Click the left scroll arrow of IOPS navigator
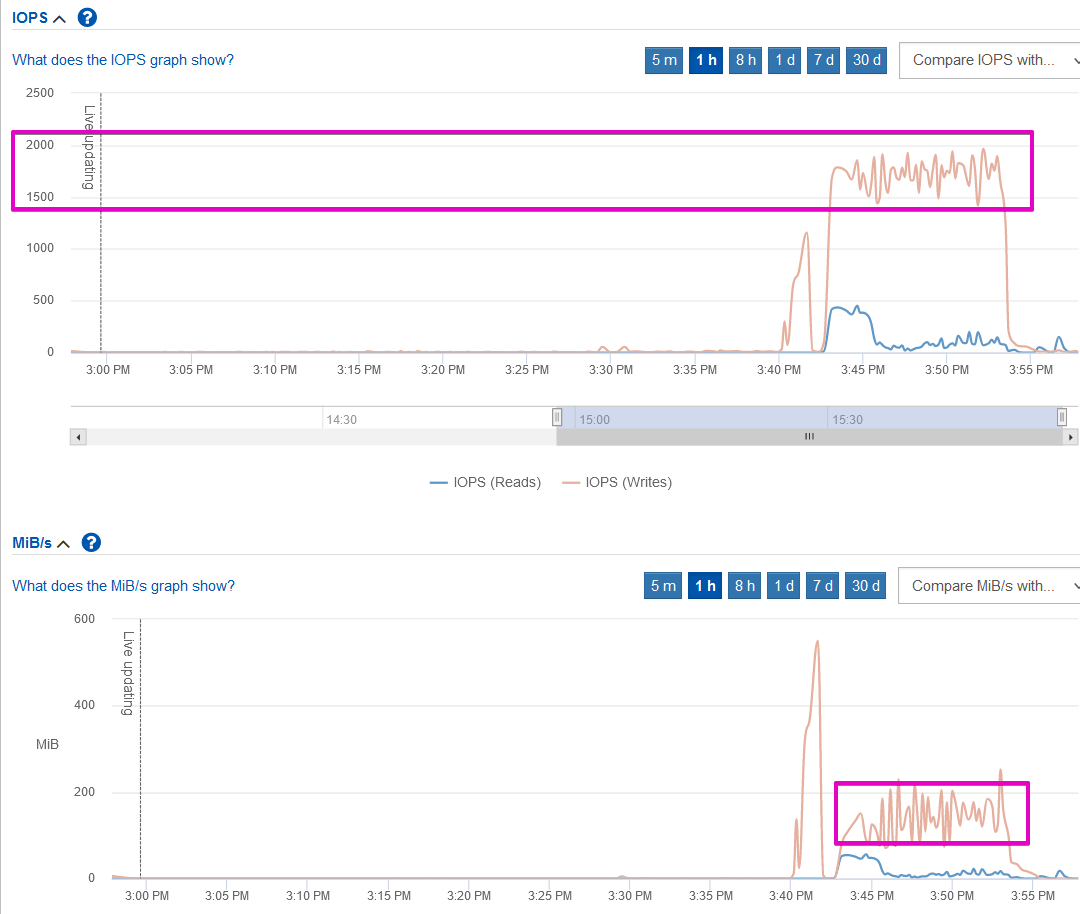This screenshot has width=1080, height=914. tap(79, 437)
